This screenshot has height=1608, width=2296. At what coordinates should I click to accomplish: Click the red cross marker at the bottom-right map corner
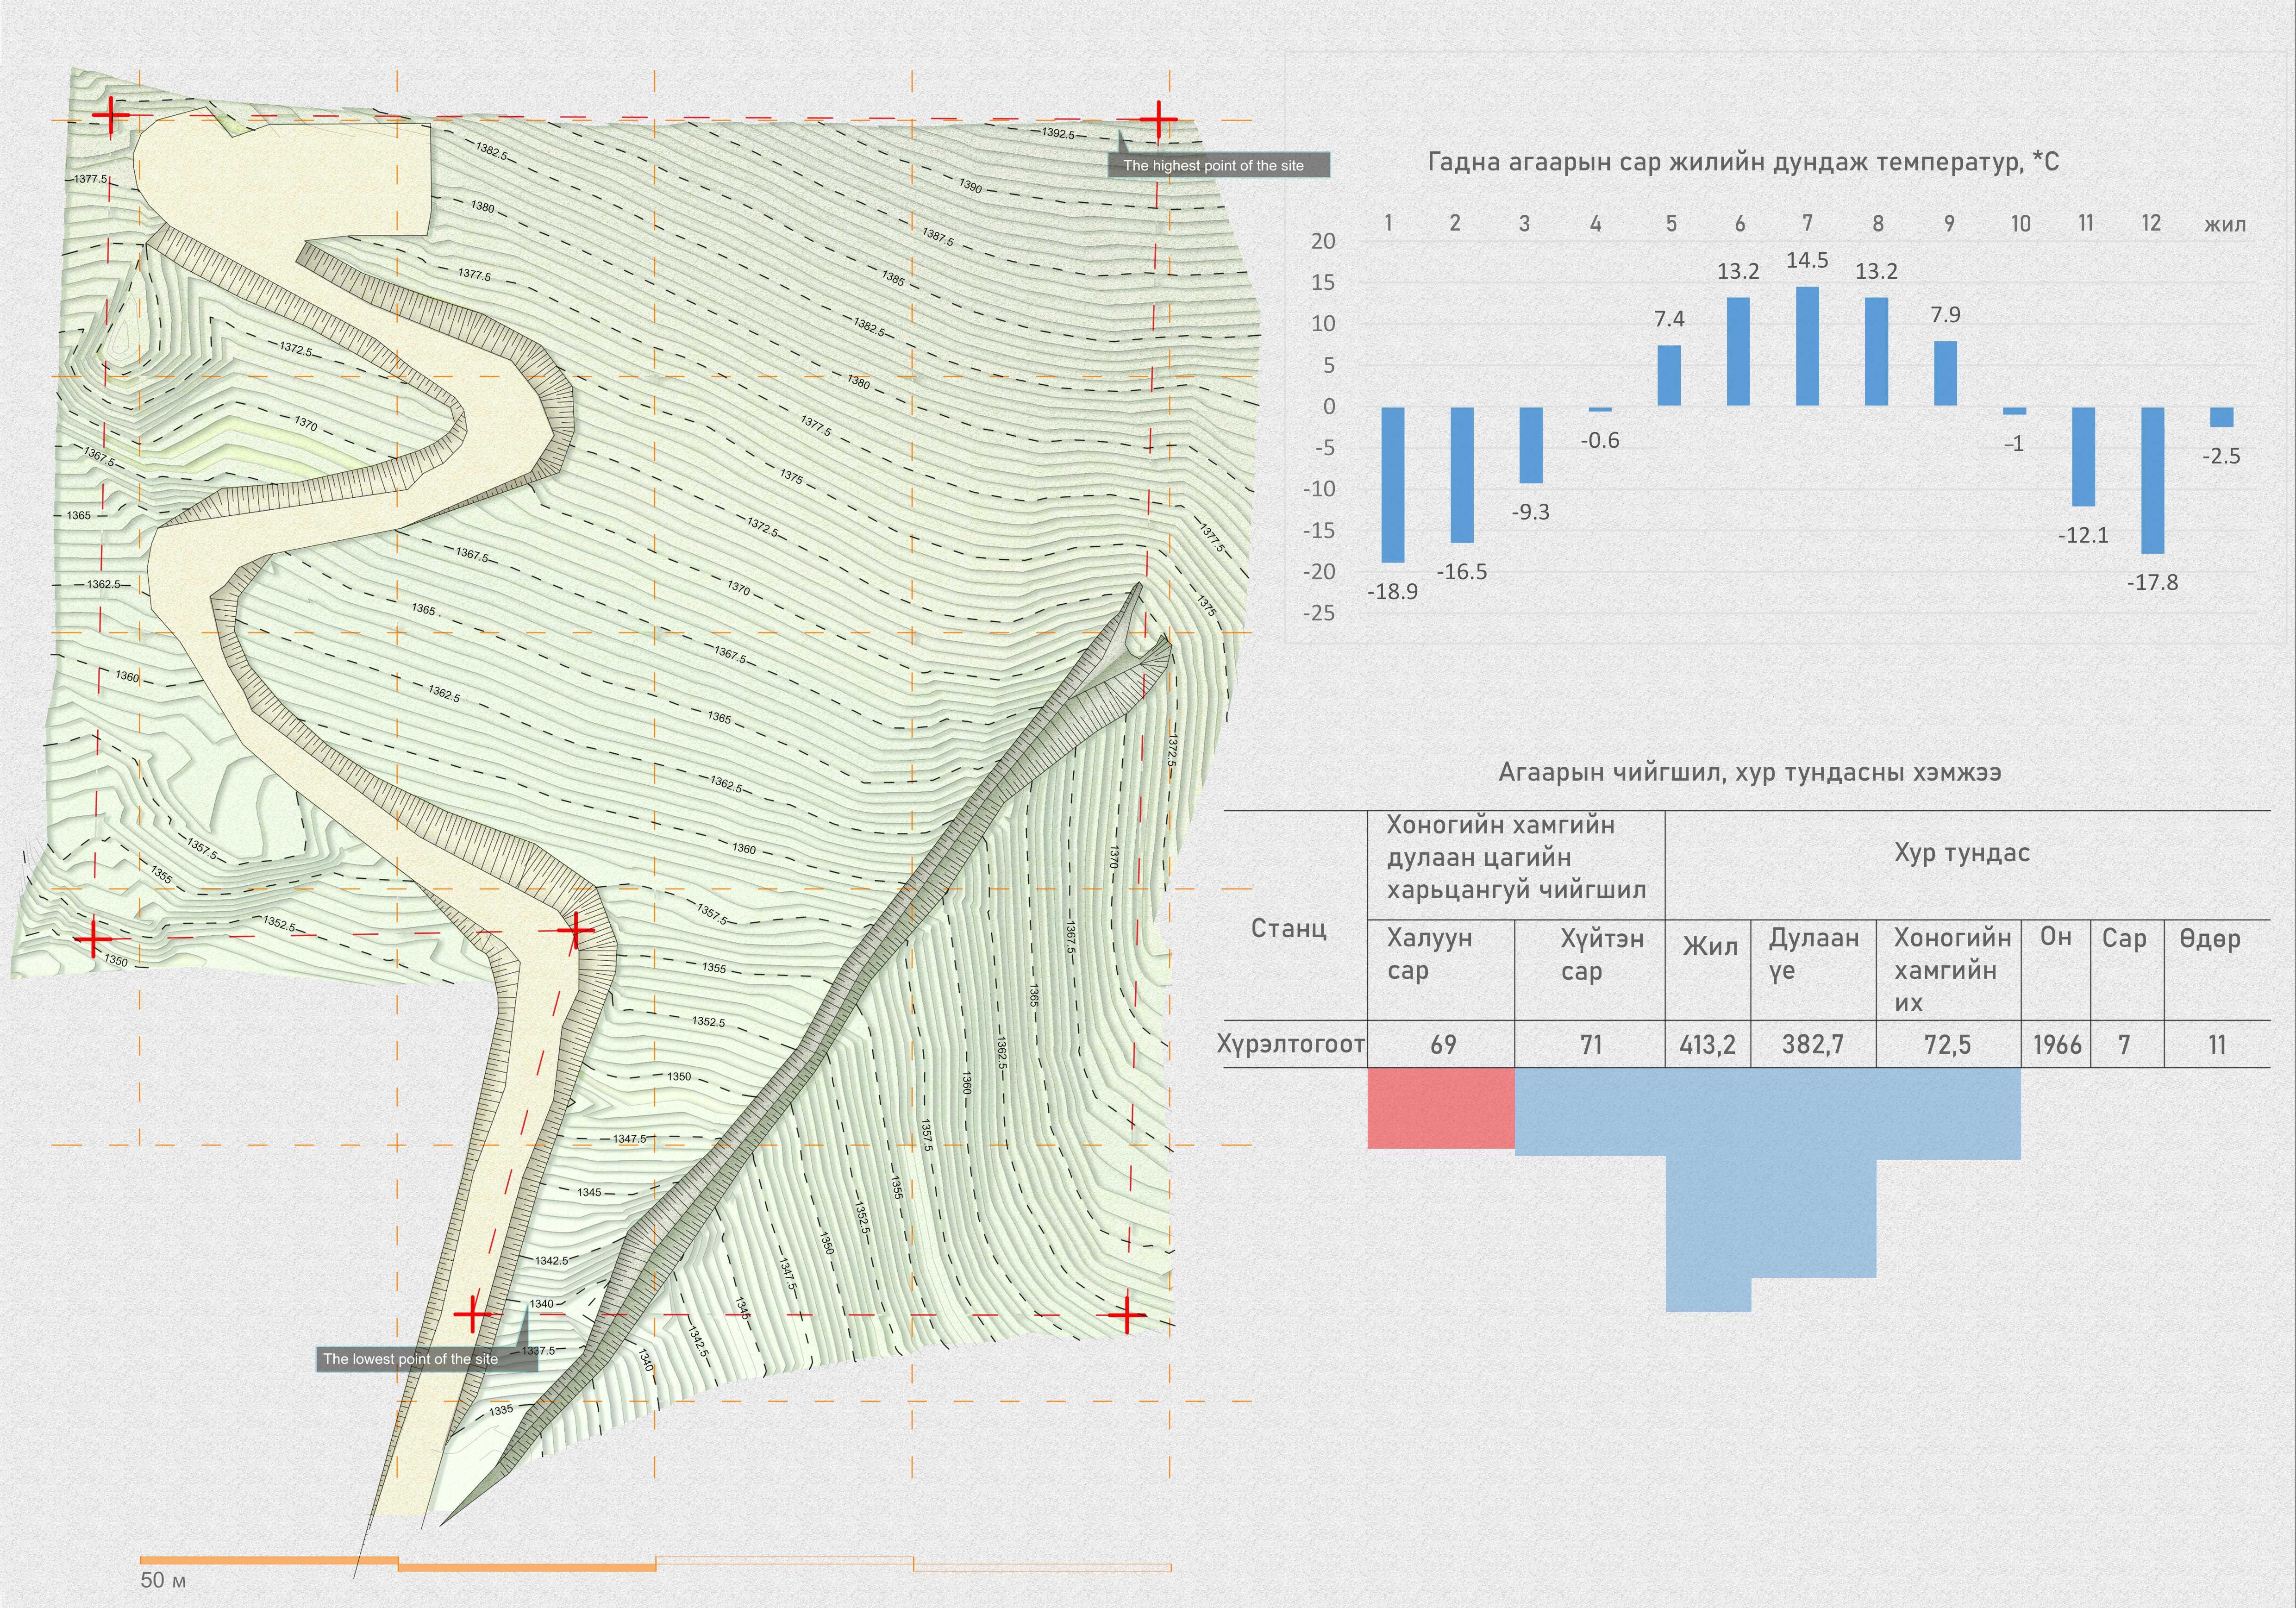click(1127, 1314)
